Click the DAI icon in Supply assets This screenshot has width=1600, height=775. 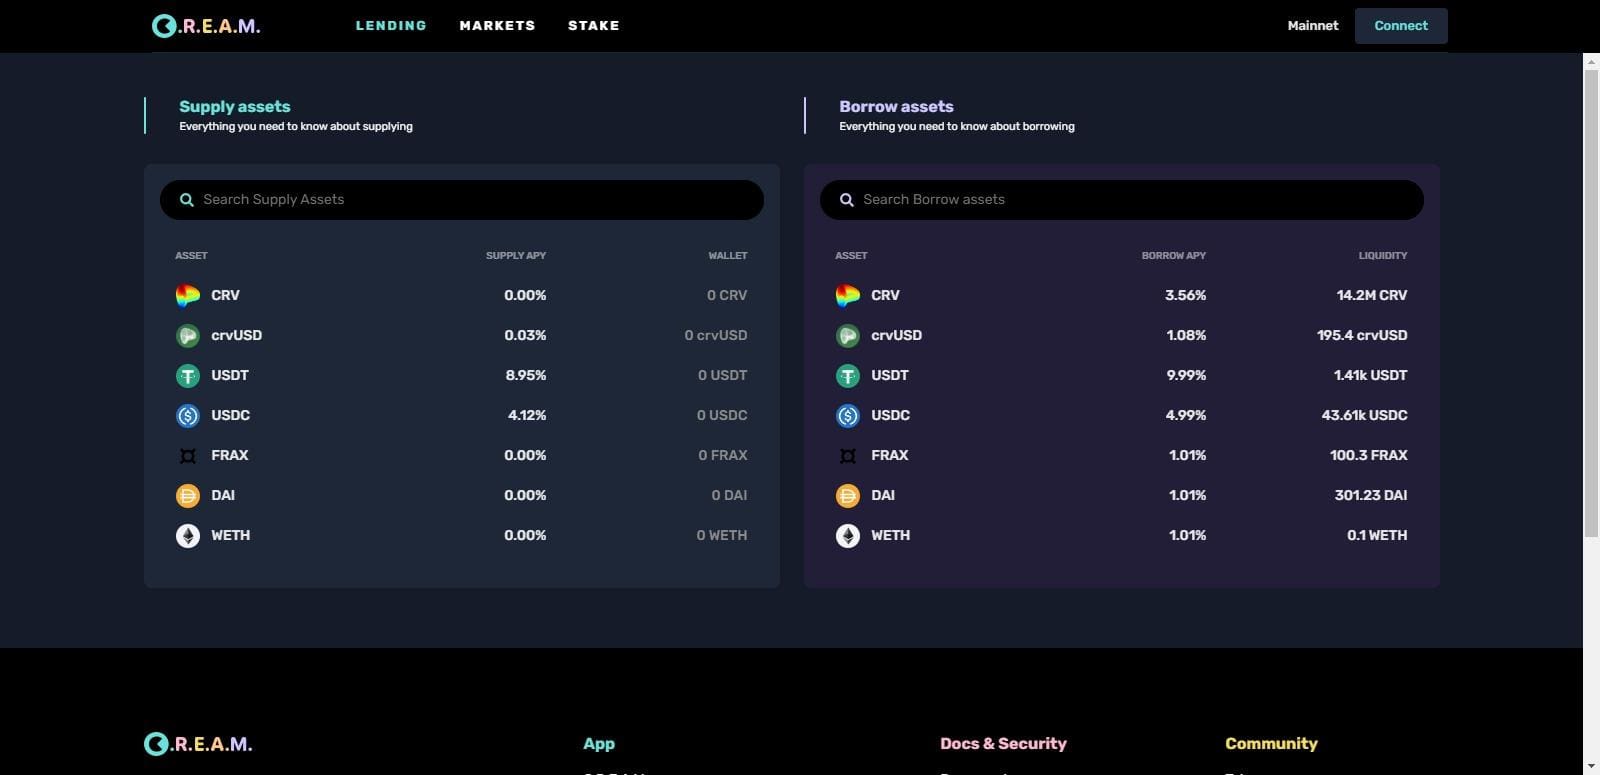(x=188, y=496)
